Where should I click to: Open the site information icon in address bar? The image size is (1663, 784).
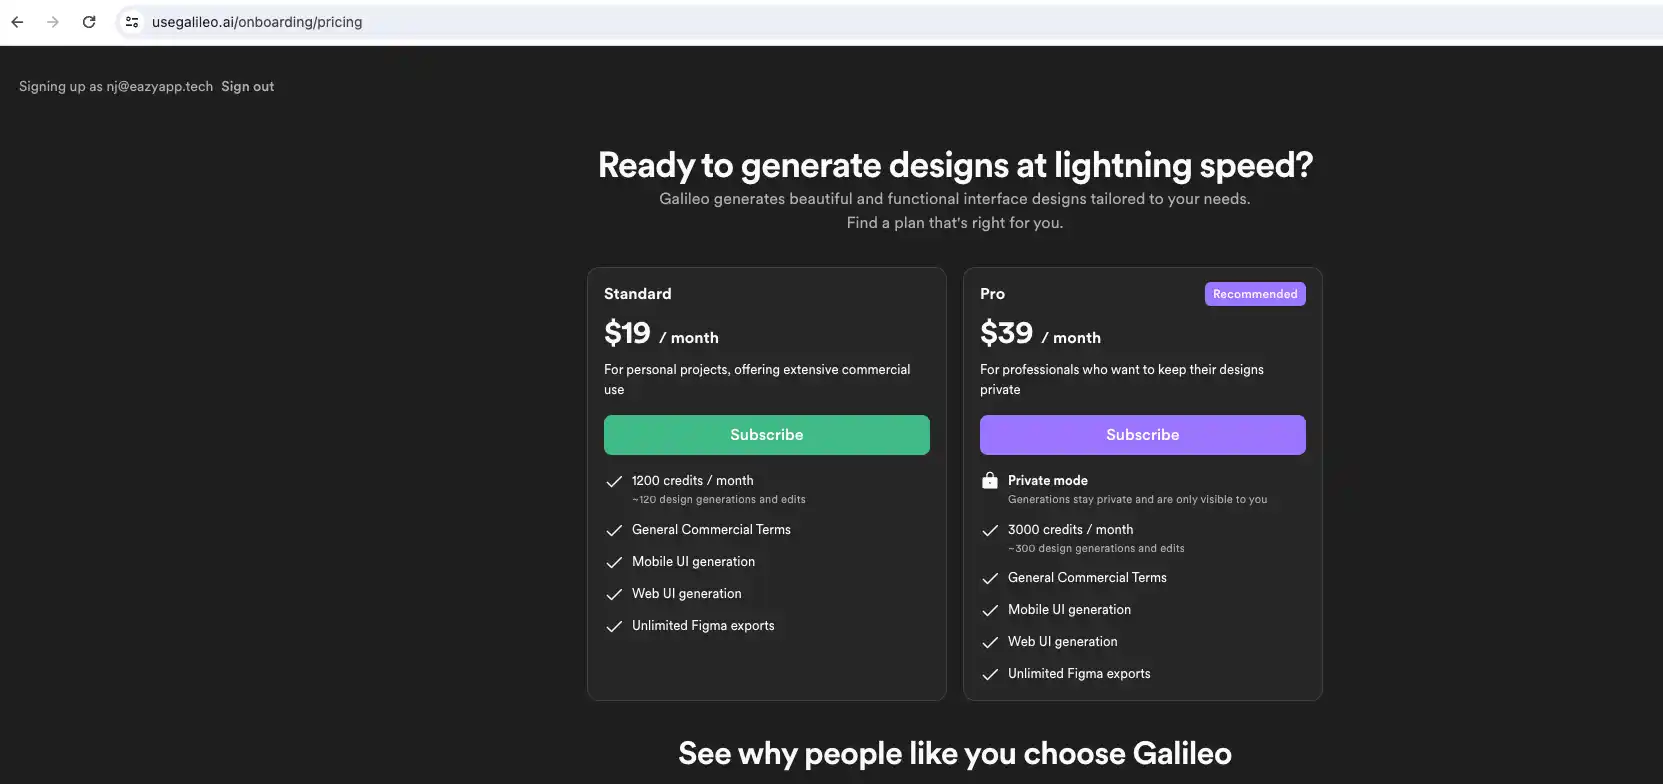132,22
